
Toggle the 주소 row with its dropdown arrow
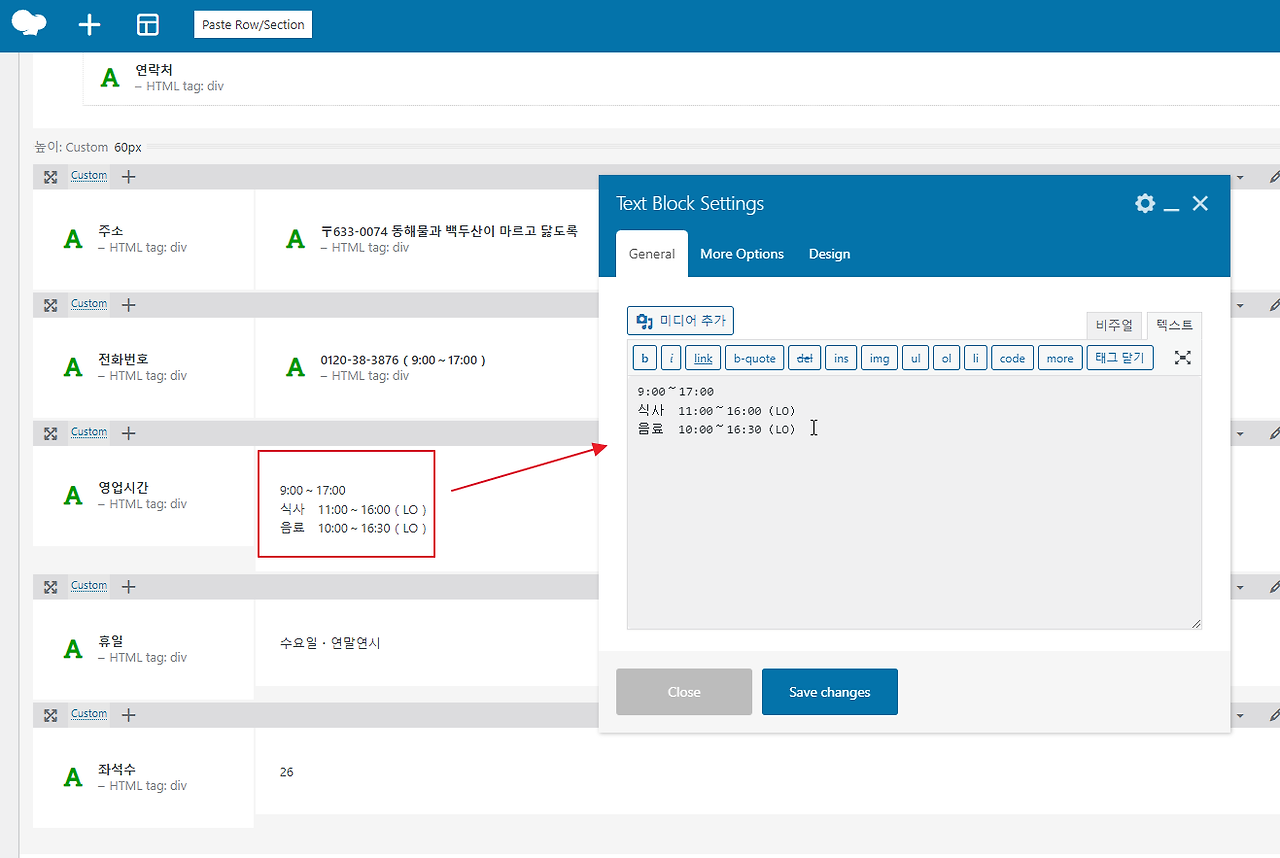(x=1241, y=178)
